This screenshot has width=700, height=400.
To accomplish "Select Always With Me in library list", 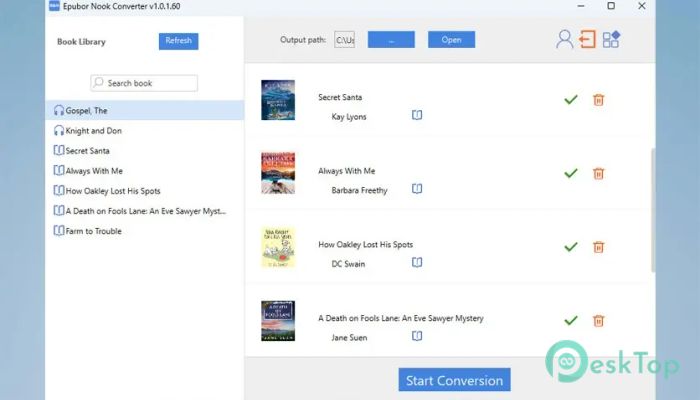I will coord(145,171).
